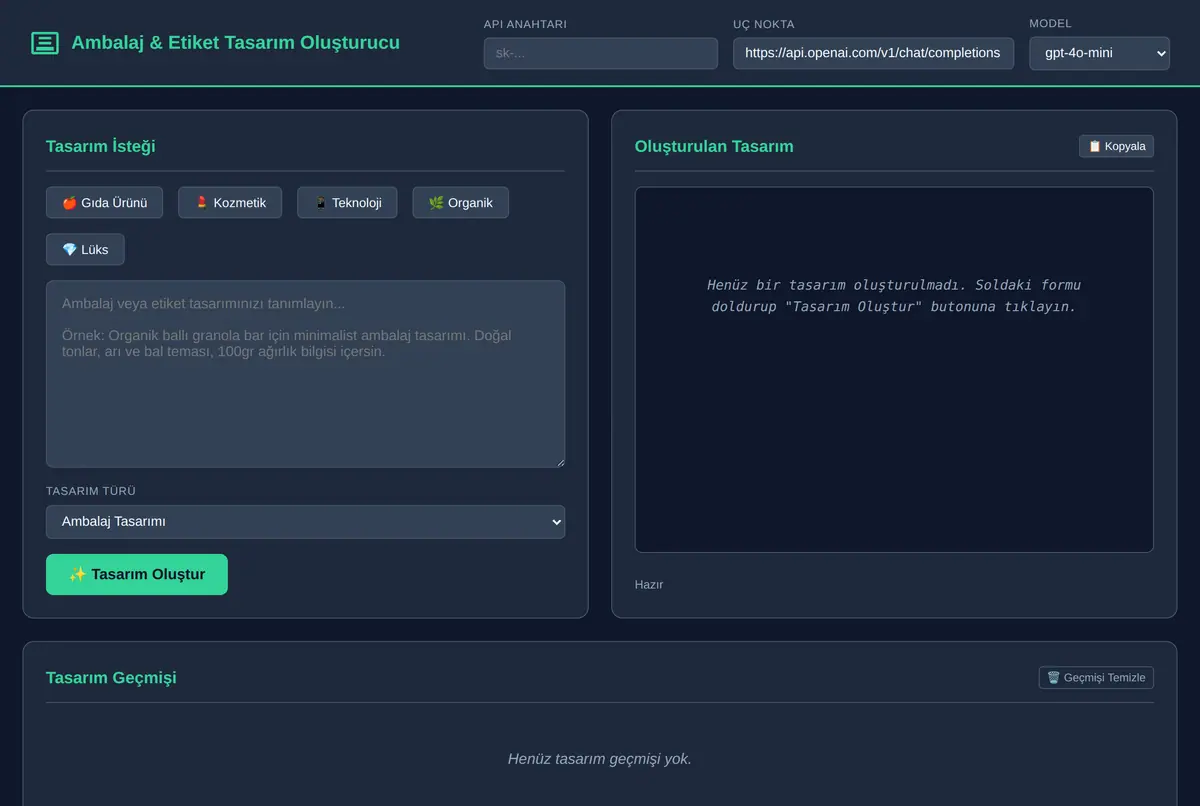
Task: Click the Tasarım Oluştur button
Action: pos(137,575)
